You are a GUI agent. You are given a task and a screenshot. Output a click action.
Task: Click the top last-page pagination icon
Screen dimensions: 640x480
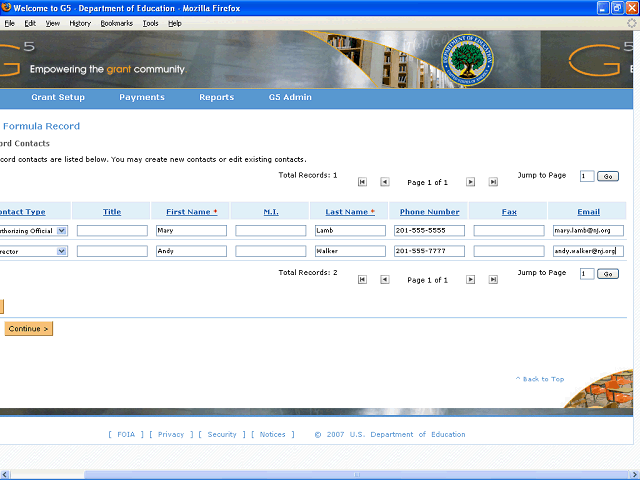[x=493, y=182]
